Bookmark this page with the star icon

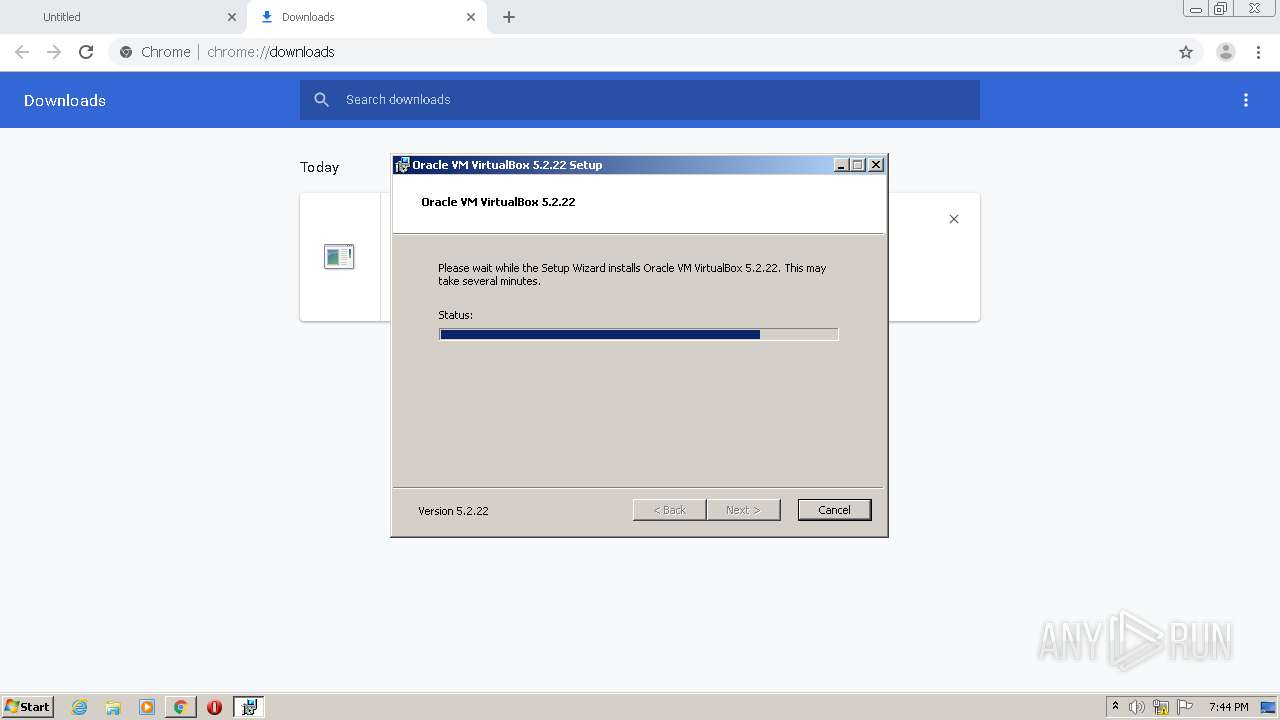point(1186,52)
